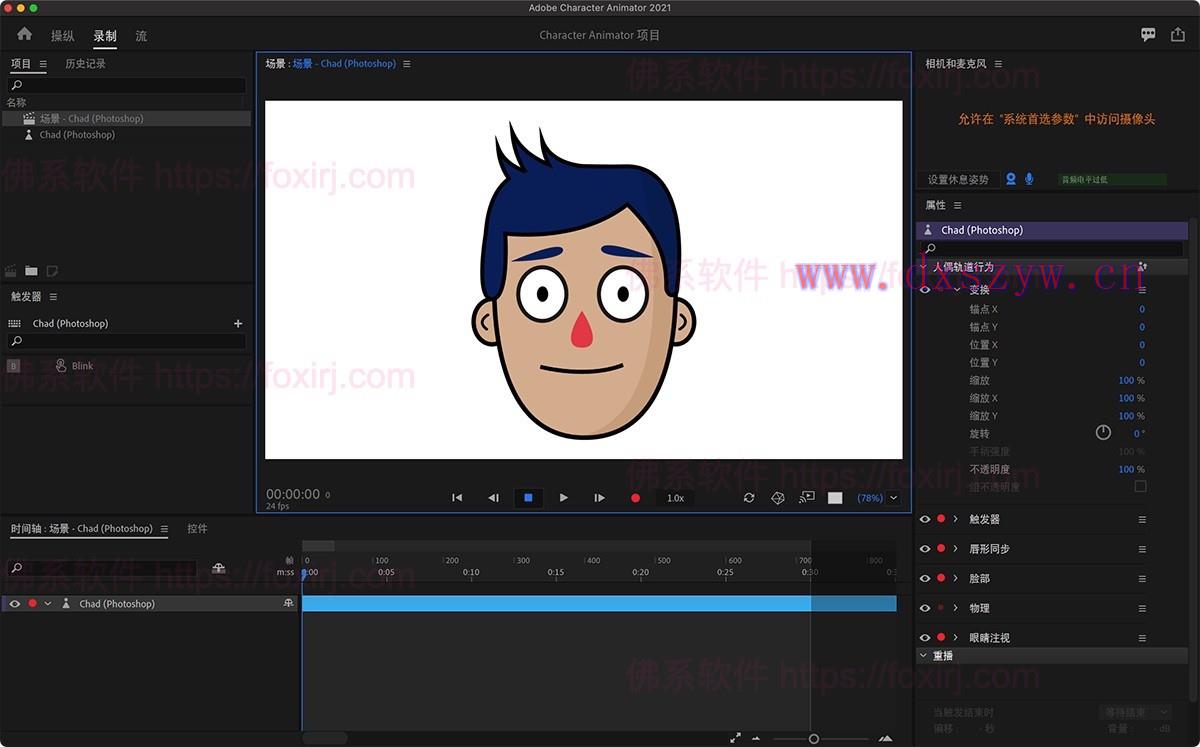Add a new trigger with plus icon
The height and width of the screenshot is (747, 1200).
(x=238, y=324)
